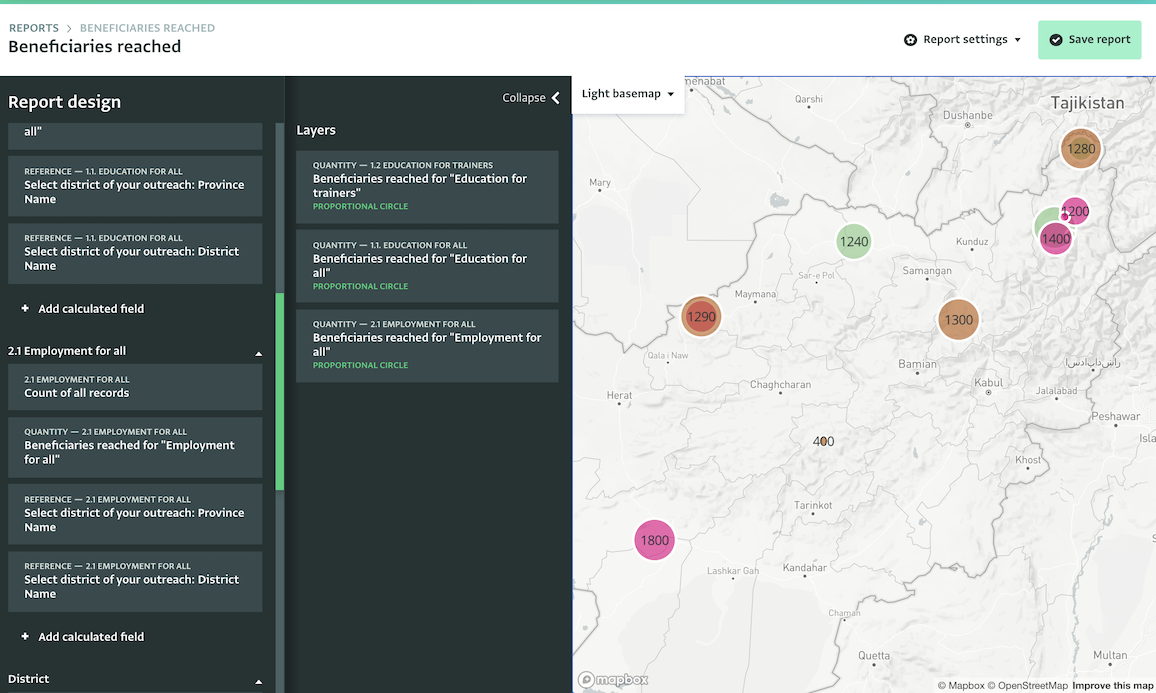1156x693 pixels.
Task: Open the Light basemap dropdown
Action: [628, 94]
